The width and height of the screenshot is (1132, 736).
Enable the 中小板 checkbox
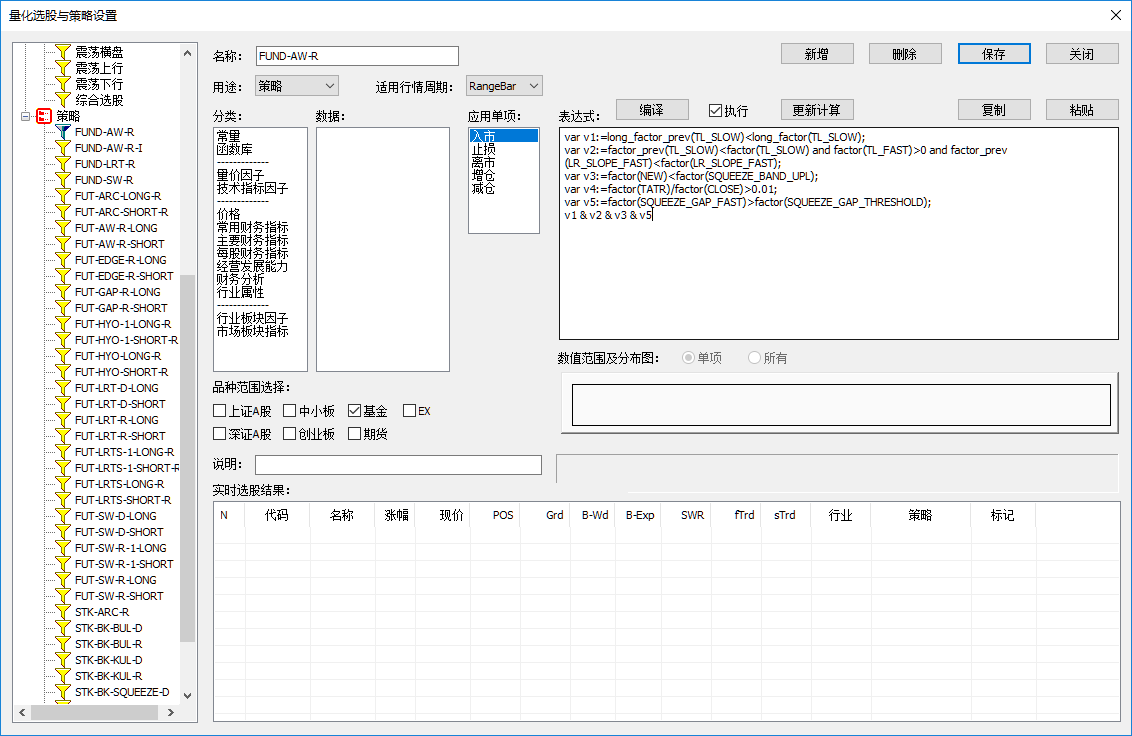pos(289,411)
